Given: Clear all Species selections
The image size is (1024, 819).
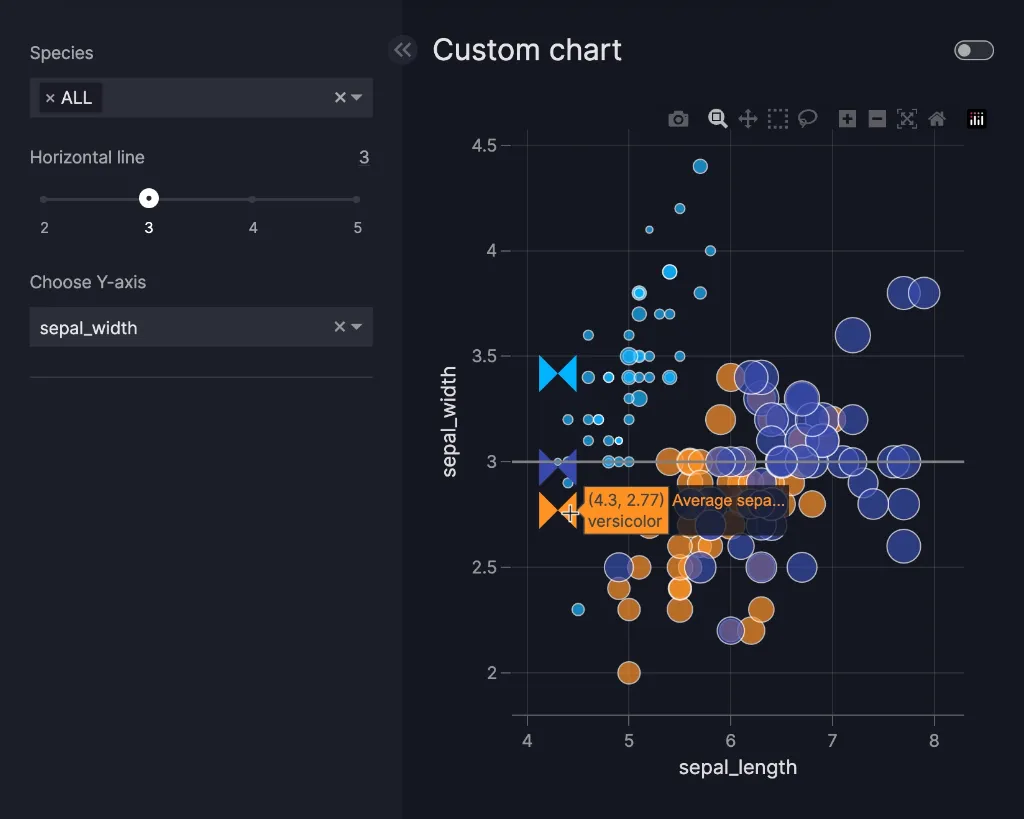Looking at the screenshot, I should [339, 98].
